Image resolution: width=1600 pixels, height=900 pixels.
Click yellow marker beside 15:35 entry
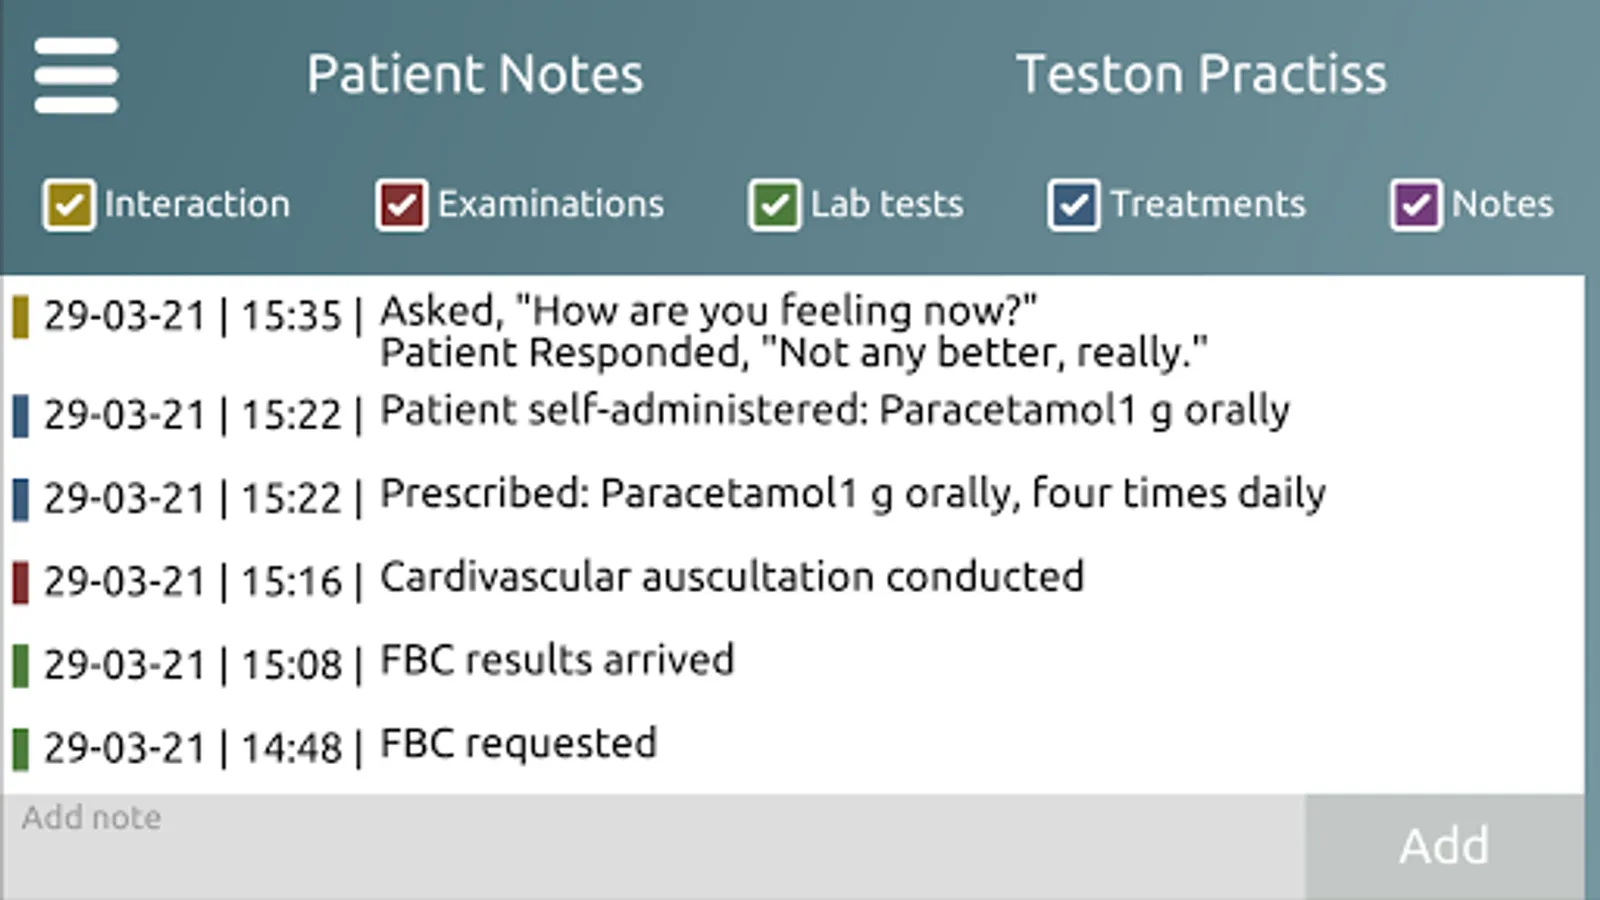tap(20, 317)
